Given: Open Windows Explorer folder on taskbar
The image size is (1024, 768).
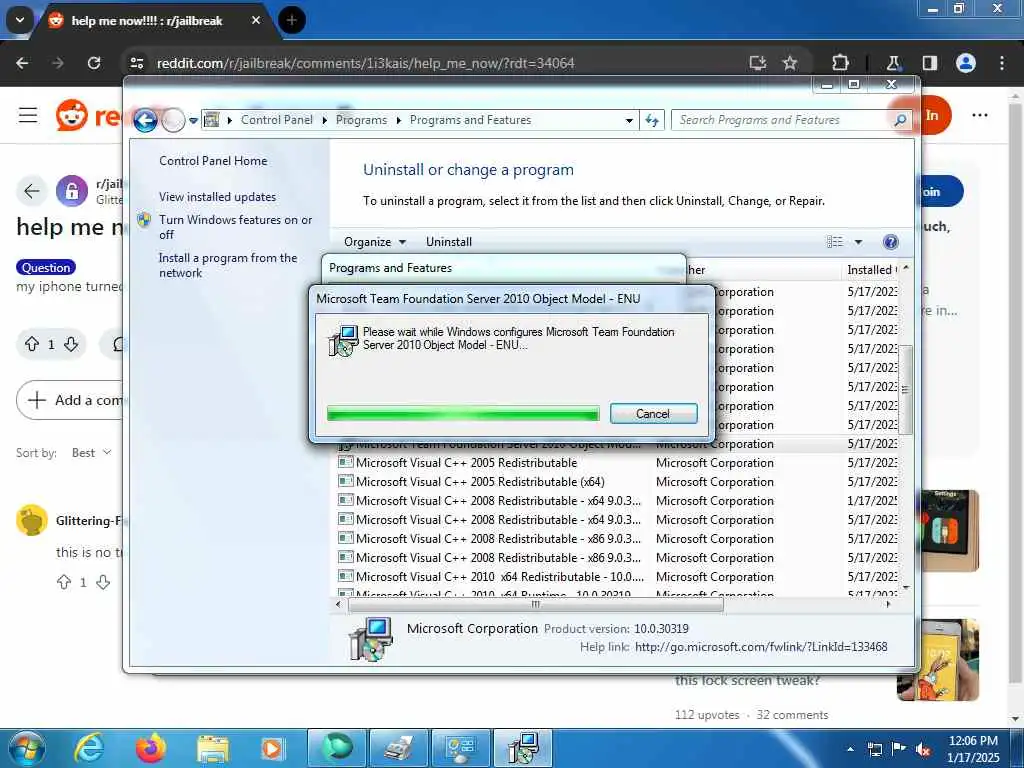Looking at the screenshot, I should 212,748.
